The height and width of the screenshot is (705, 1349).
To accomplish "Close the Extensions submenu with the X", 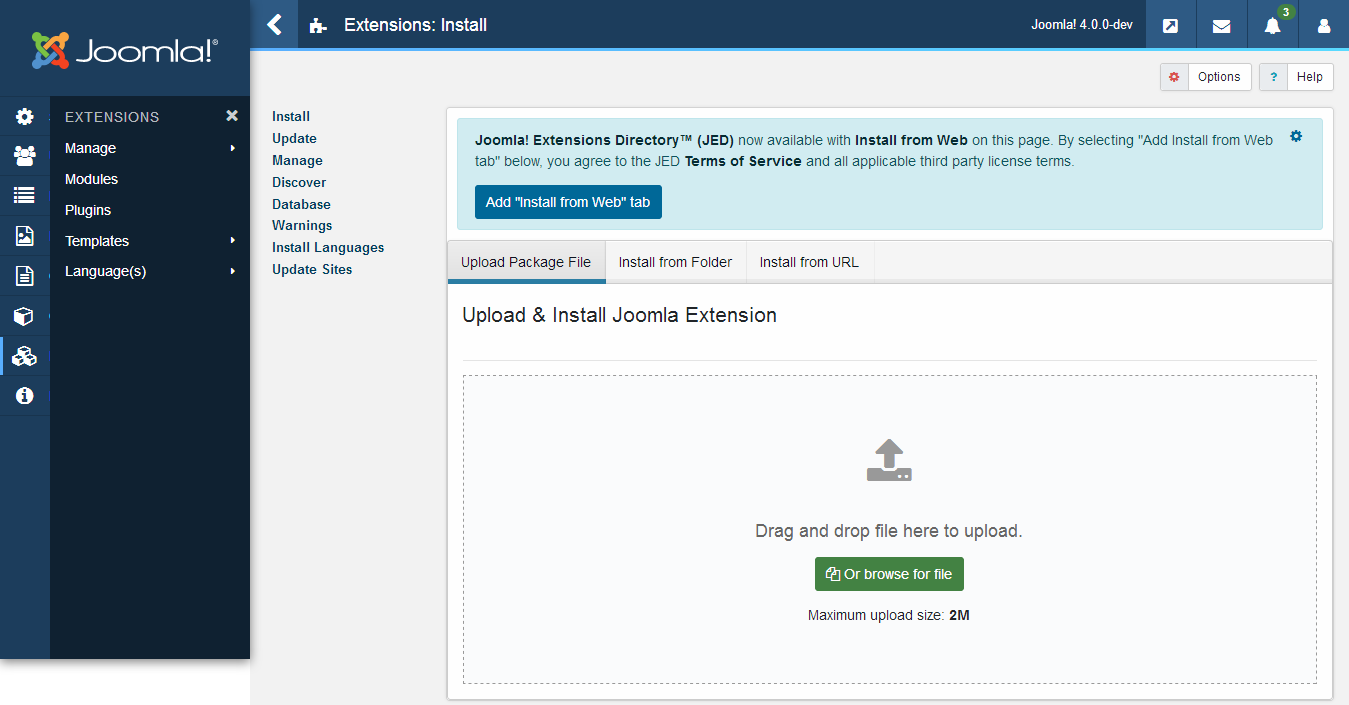I will (x=232, y=116).
